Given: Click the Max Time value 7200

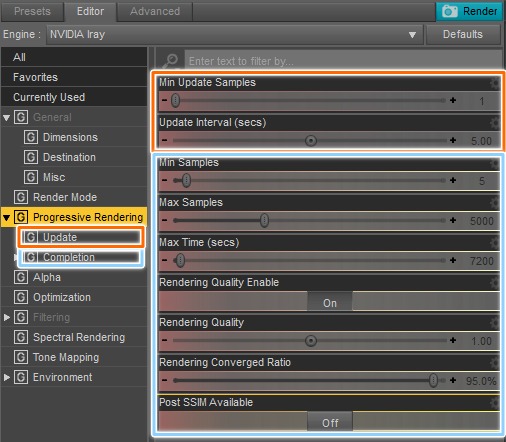Looking at the screenshot, I should (481, 261).
